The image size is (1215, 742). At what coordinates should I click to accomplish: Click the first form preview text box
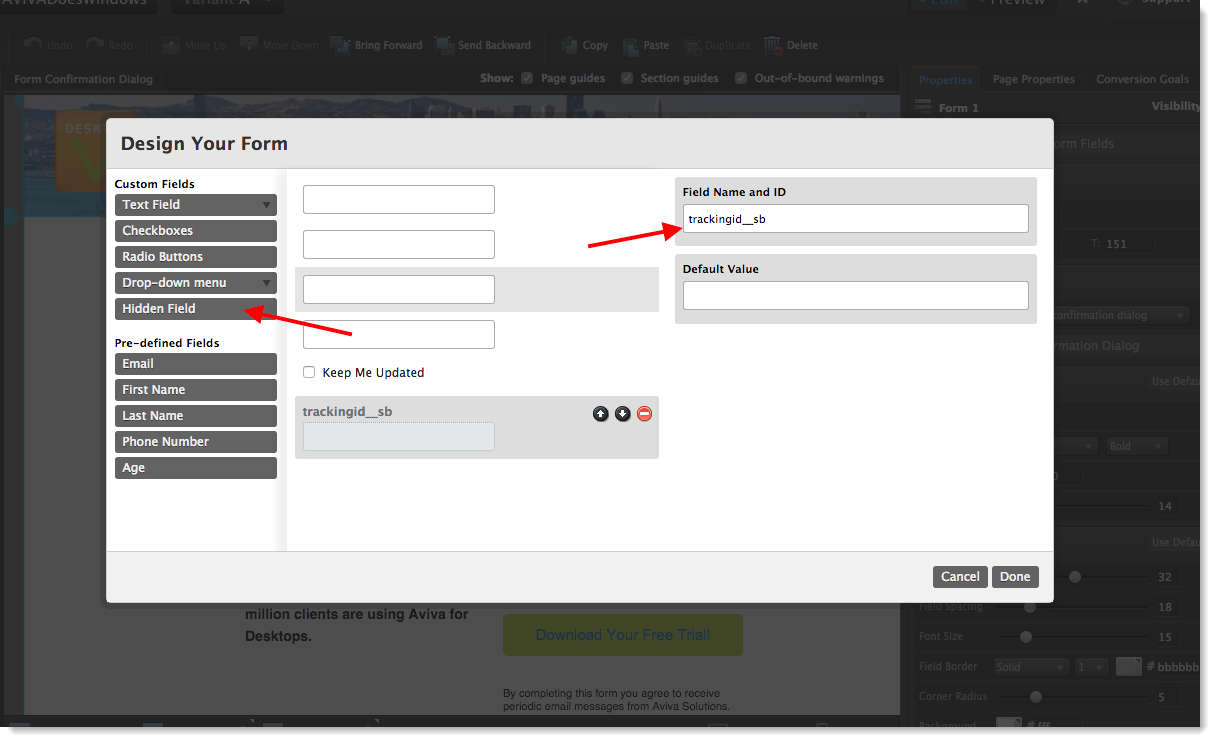pos(399,199)
